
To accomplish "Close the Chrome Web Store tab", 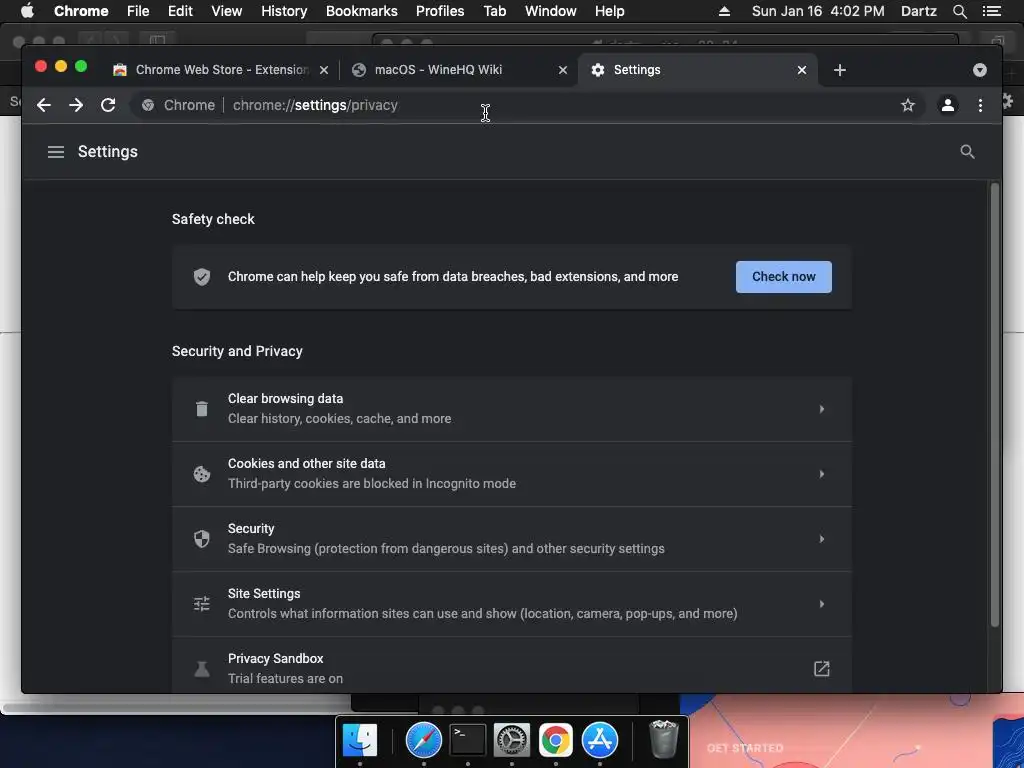I will [x=324, y=70].
